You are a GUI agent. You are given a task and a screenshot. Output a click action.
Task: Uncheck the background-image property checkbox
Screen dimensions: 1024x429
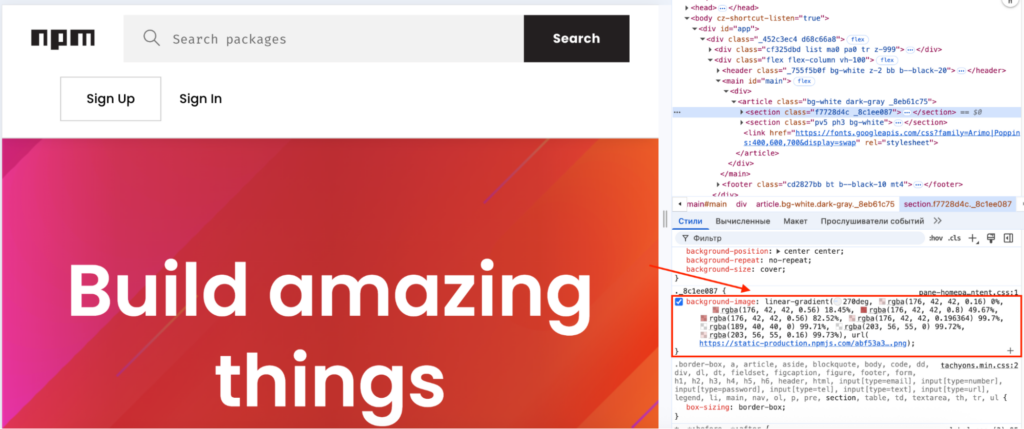(679, 302)
